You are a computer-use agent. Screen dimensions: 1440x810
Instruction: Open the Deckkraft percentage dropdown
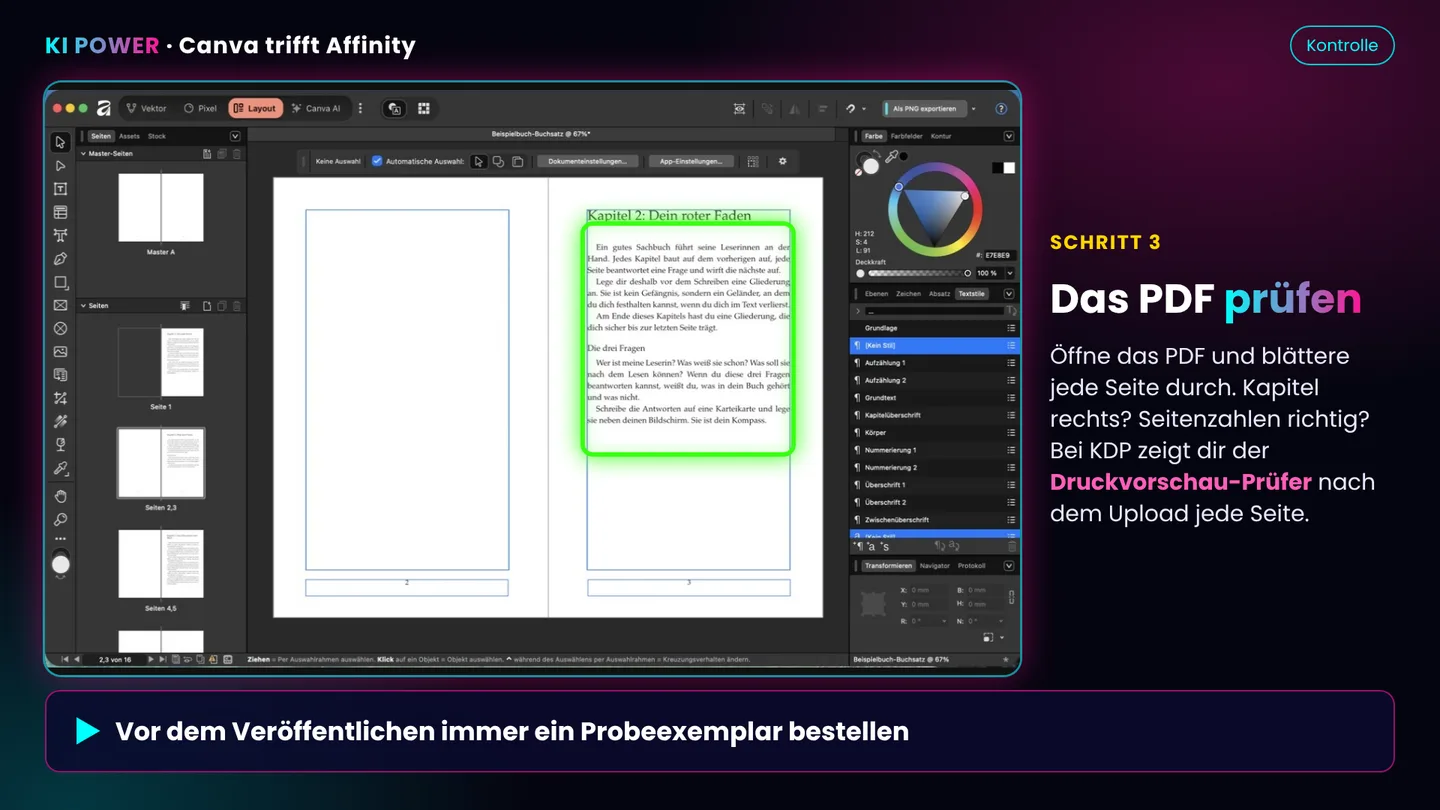[x=1010, y=273]
